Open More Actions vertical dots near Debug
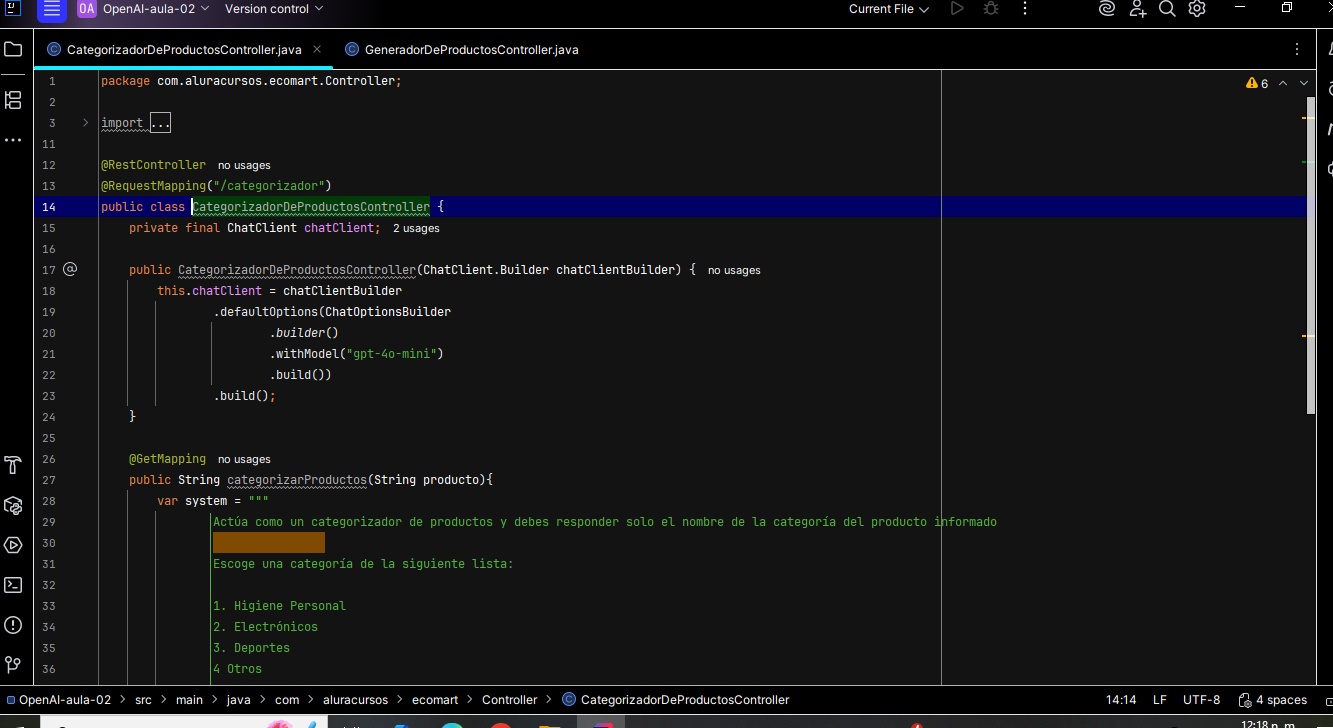 [1025, 9]
